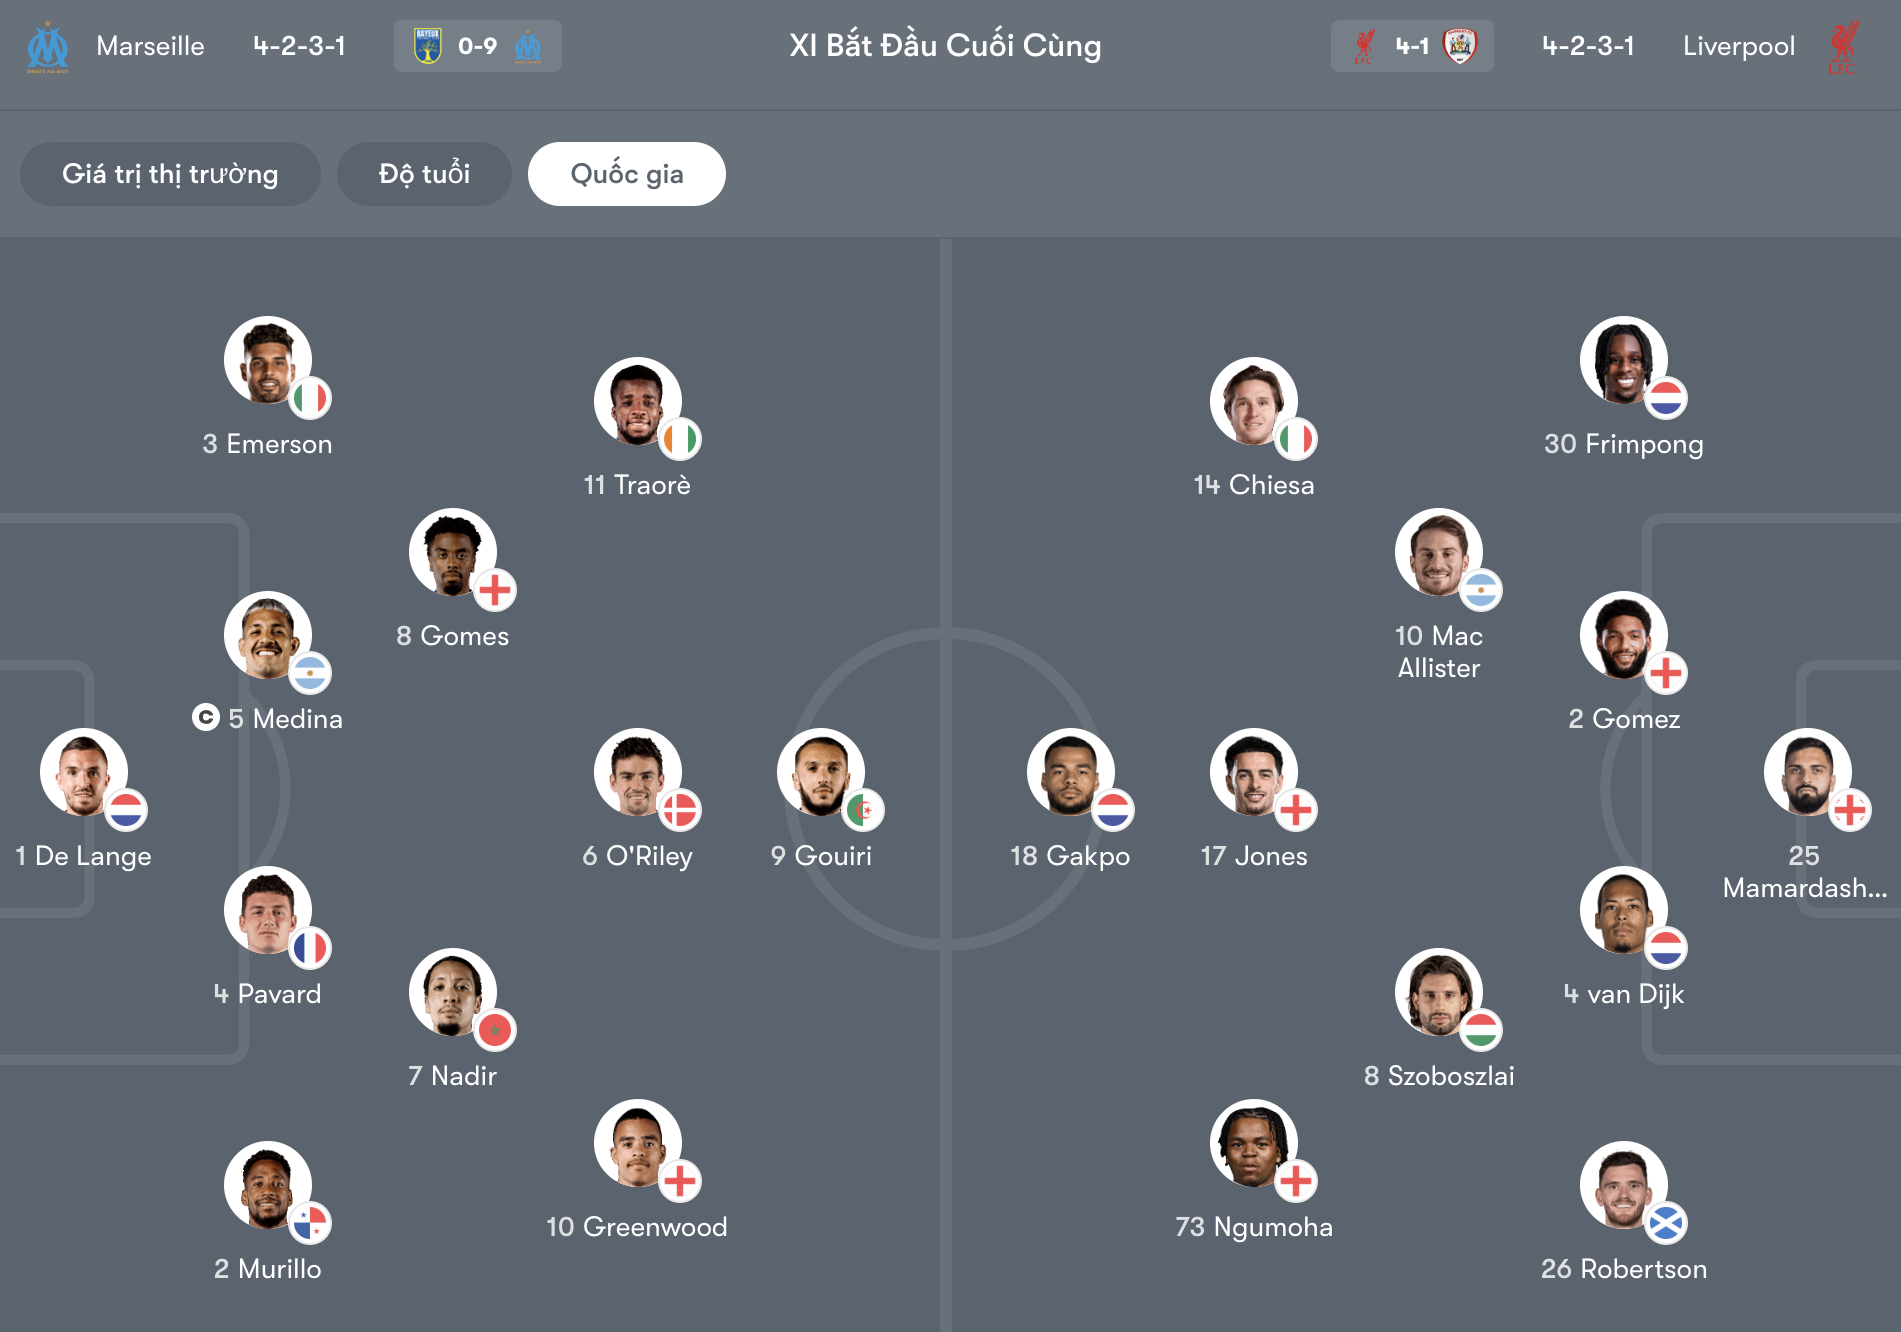Open Liverpool's 4-1 previous match result
The width and height of the screenshot is (1901, 1332).
pos(1411,47)
